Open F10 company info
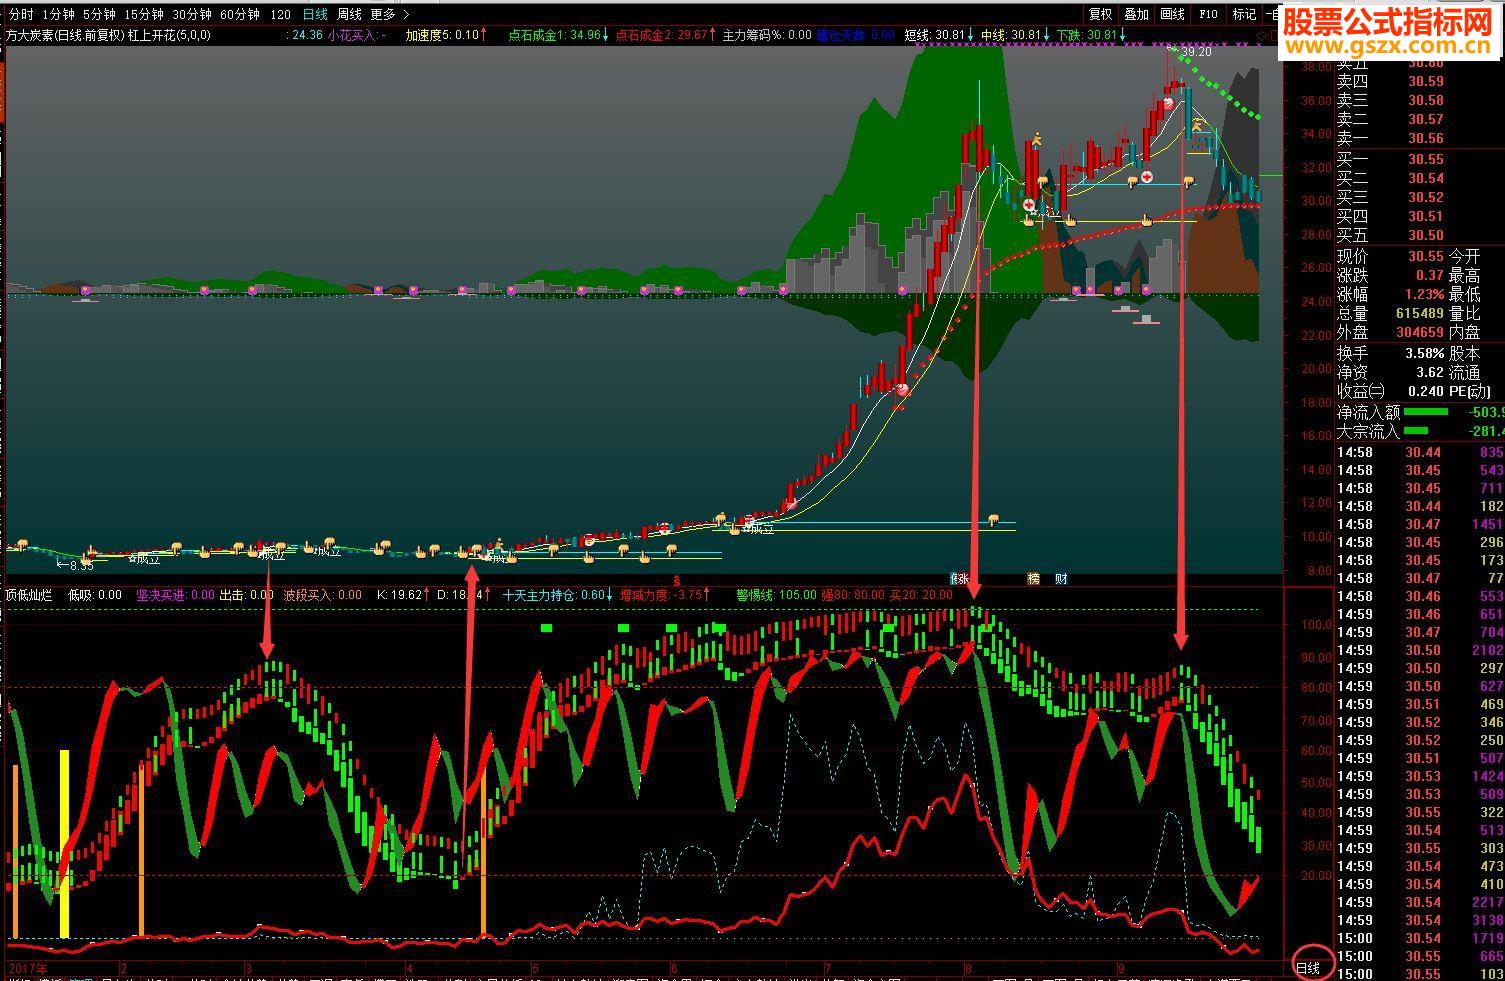1505x981 pixels. (x=1208, y=14)
